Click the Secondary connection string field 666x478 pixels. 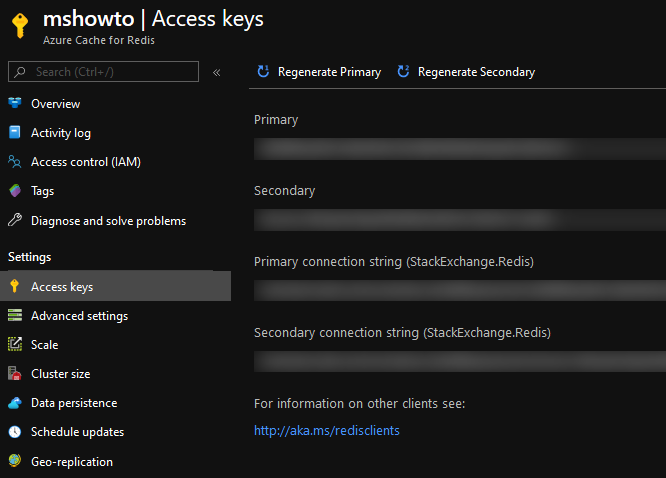point(460,361)
